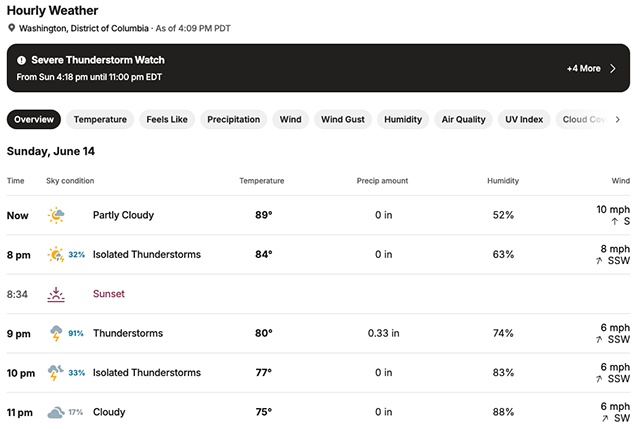Show more category tabs with the right arrow

click(618, 120)
